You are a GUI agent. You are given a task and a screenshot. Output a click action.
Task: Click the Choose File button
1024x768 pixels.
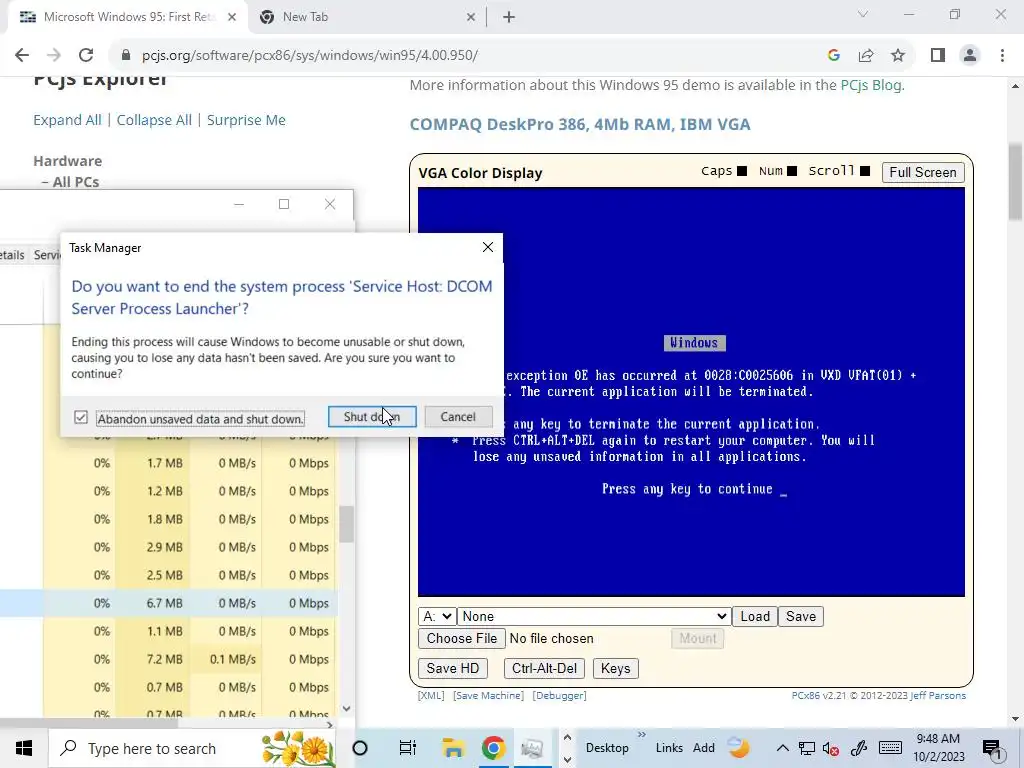click(x=462, y=638)
